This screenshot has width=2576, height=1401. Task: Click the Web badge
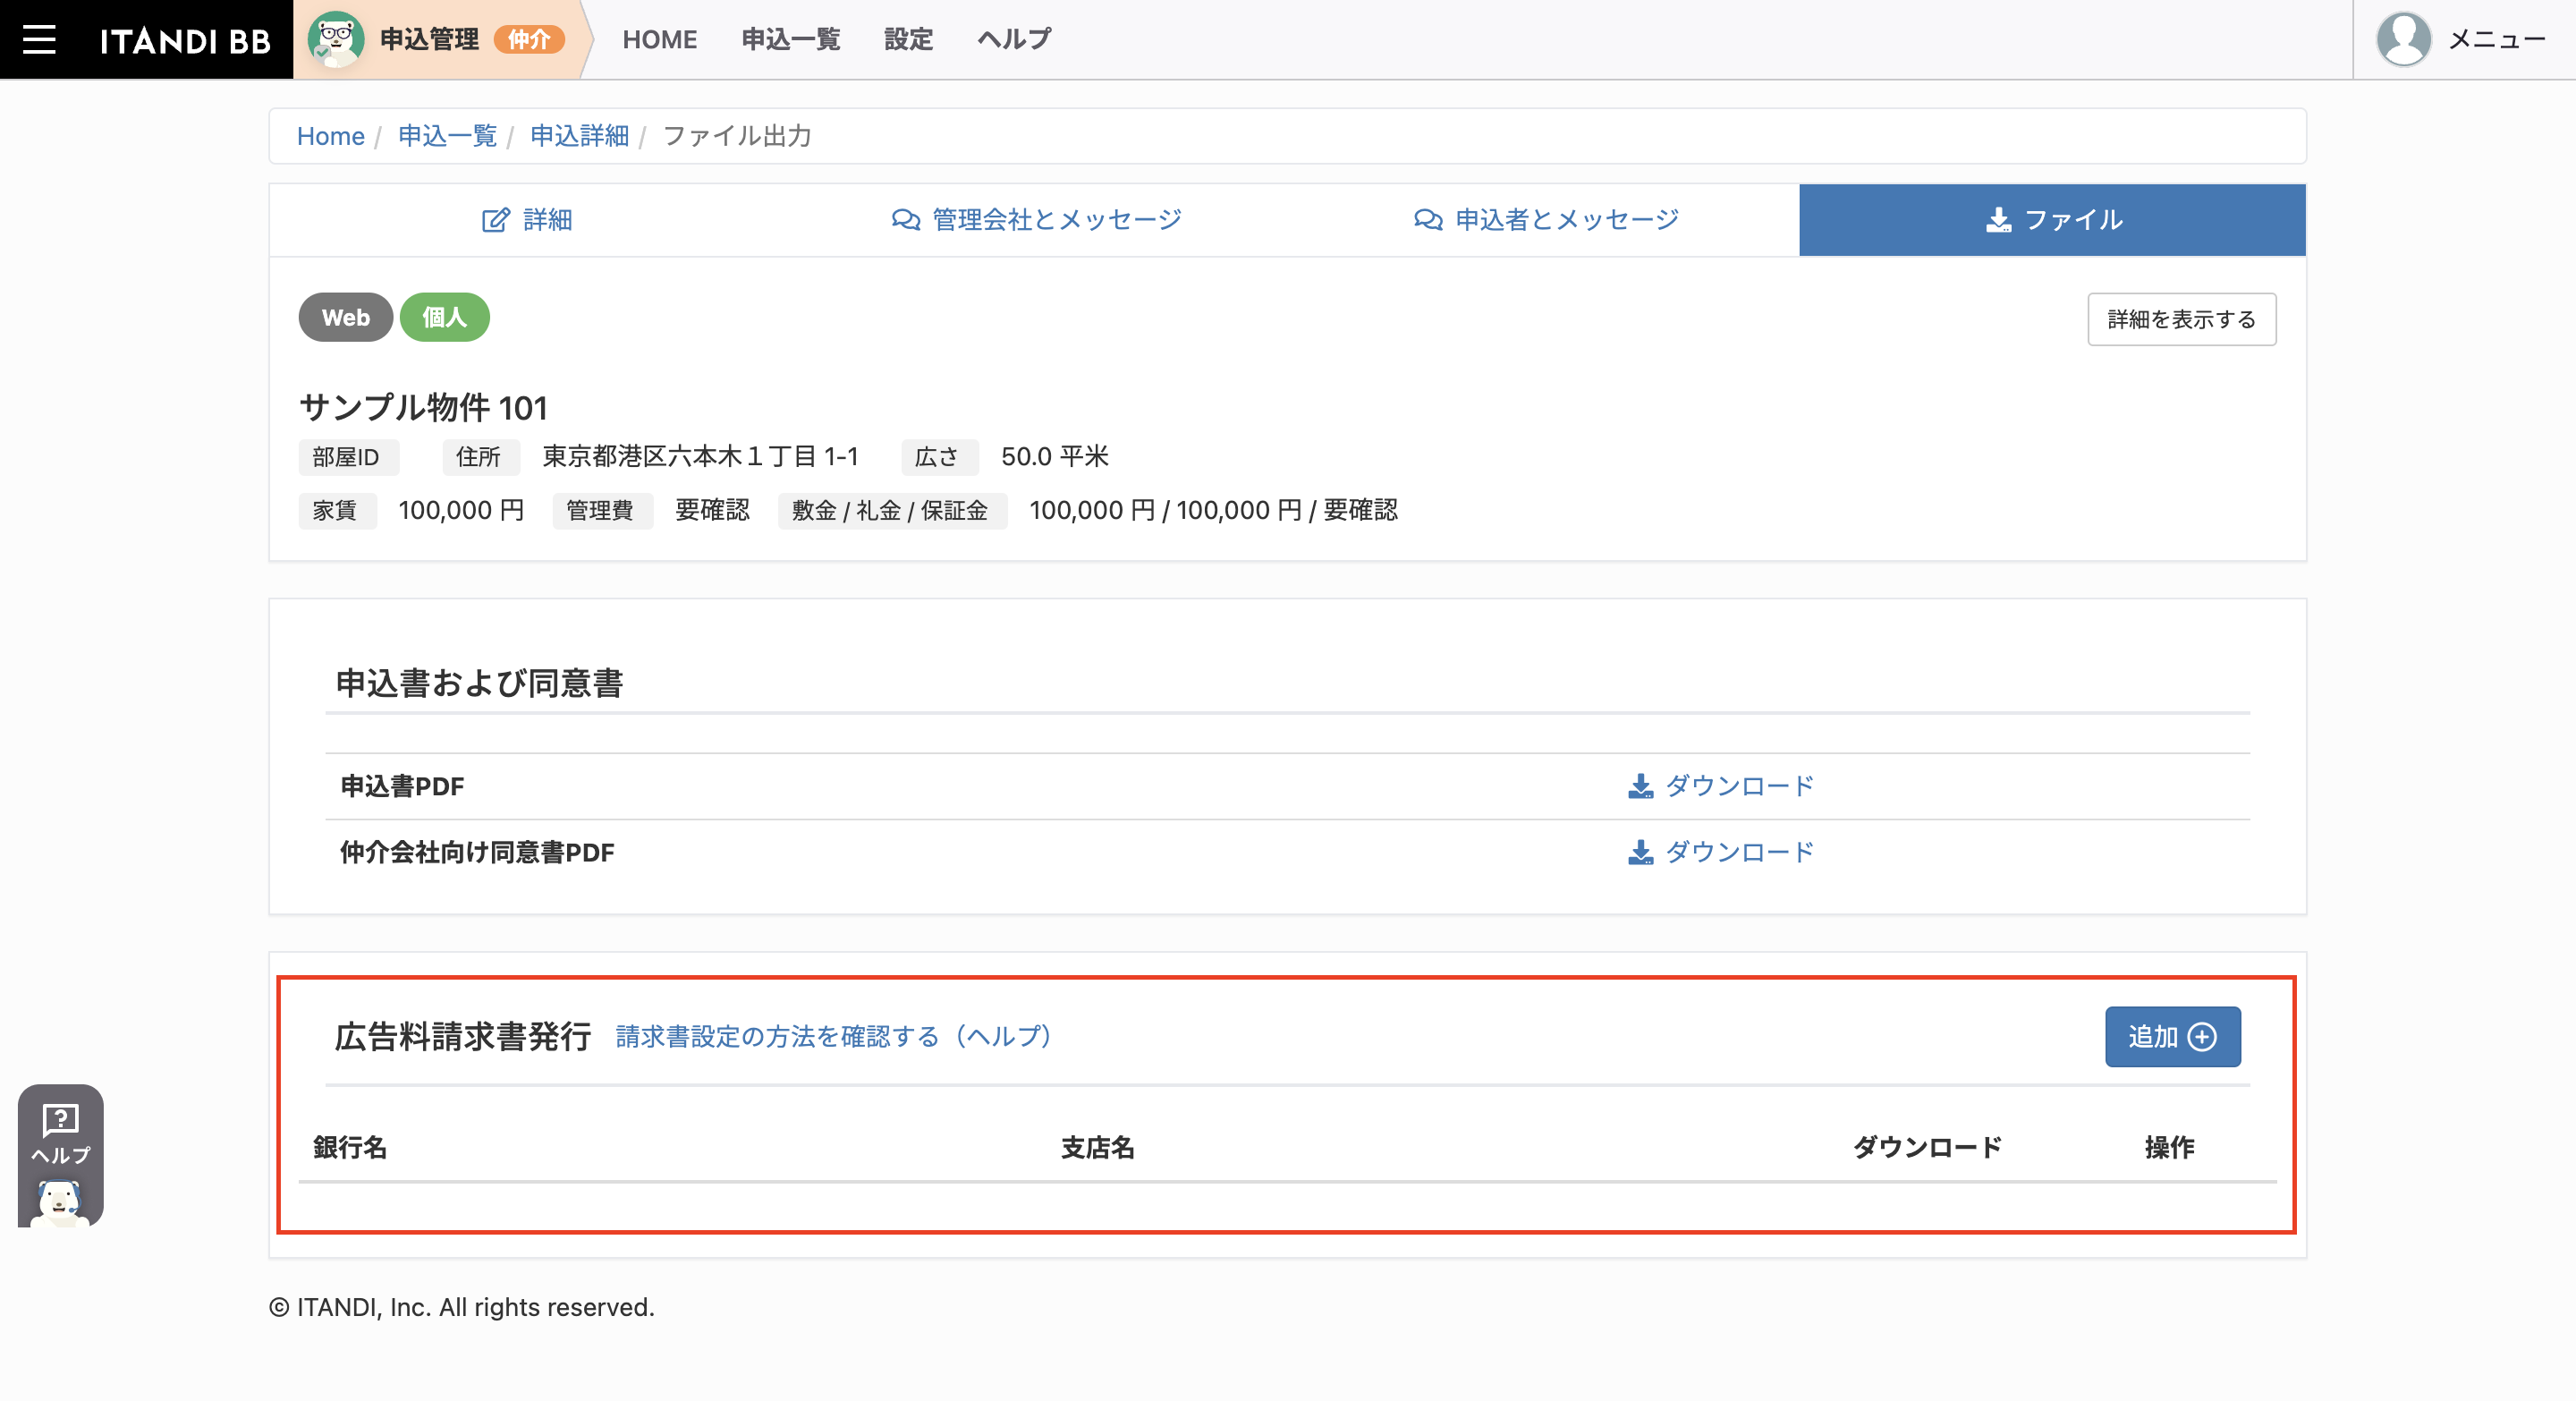click(x=346, y=317)
